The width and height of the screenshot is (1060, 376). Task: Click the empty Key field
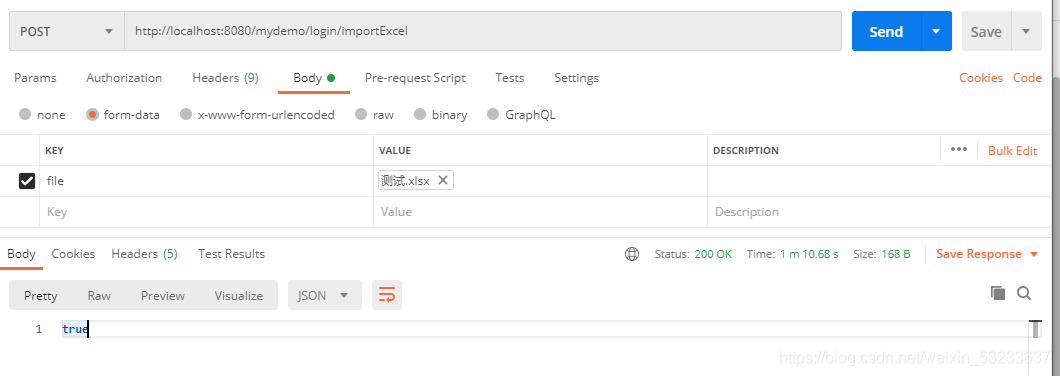pyautogui.click(x=206, y=212)
